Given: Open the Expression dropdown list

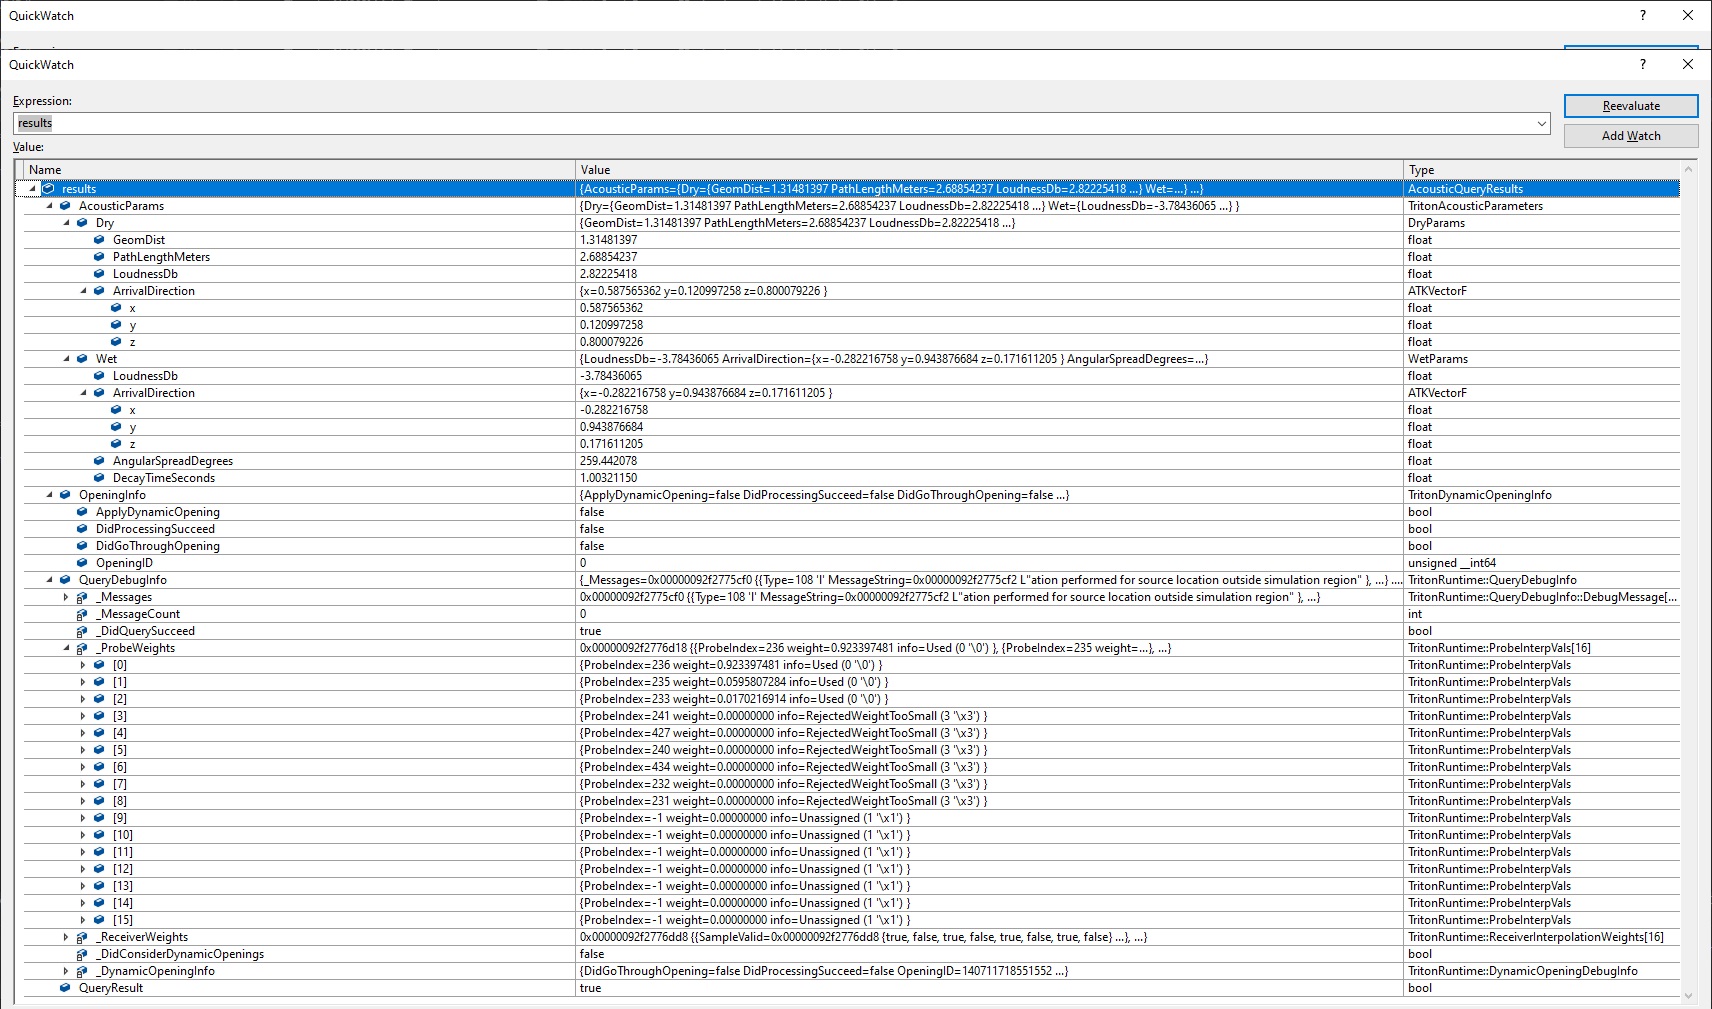Looking at the screenshot, I should (1541, 123).
